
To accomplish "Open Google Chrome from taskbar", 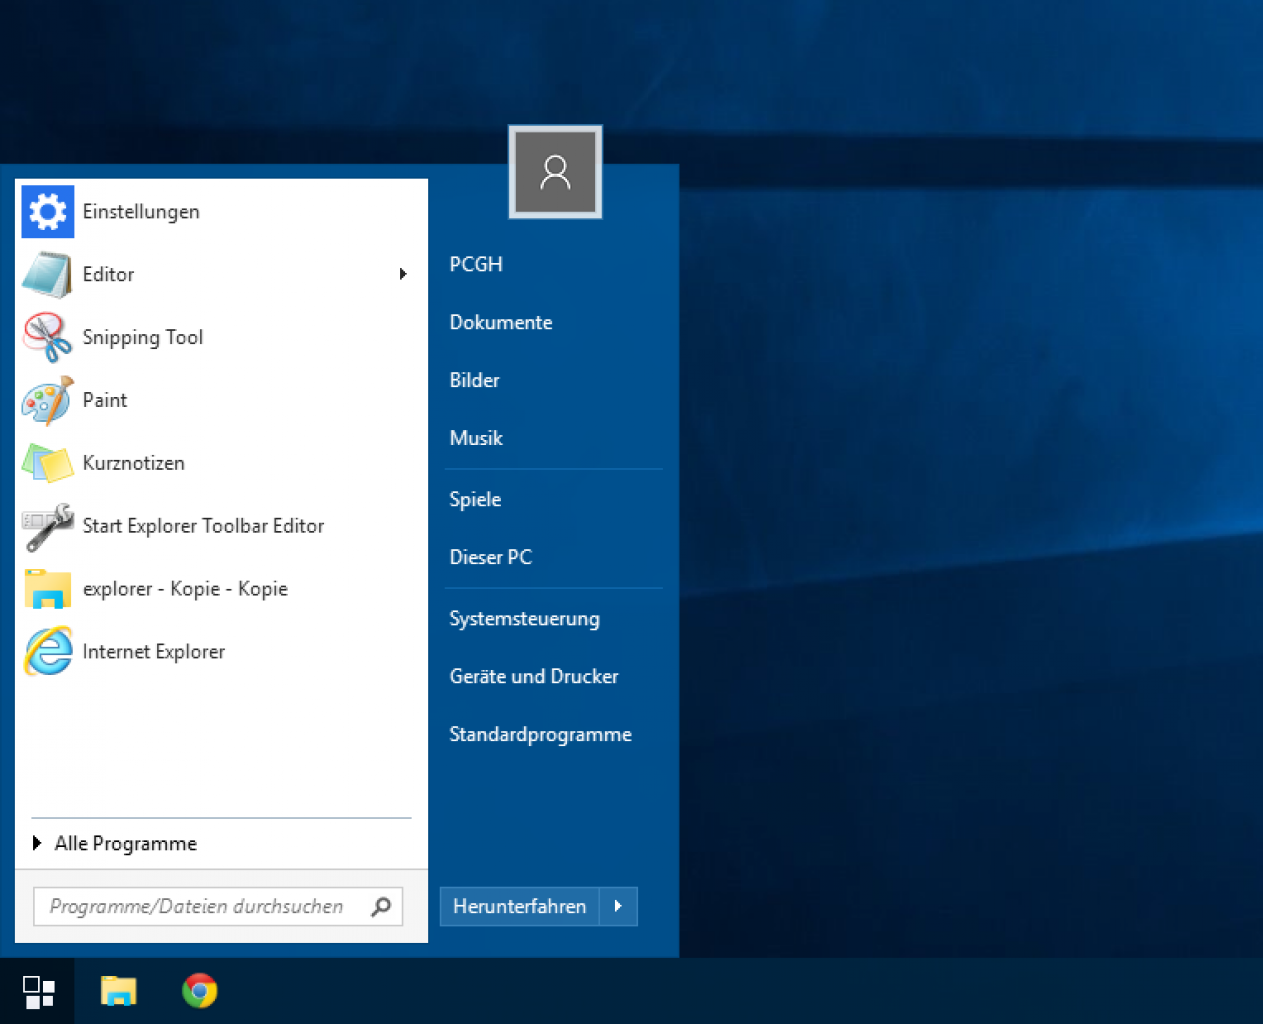I will tap(200, 991).
